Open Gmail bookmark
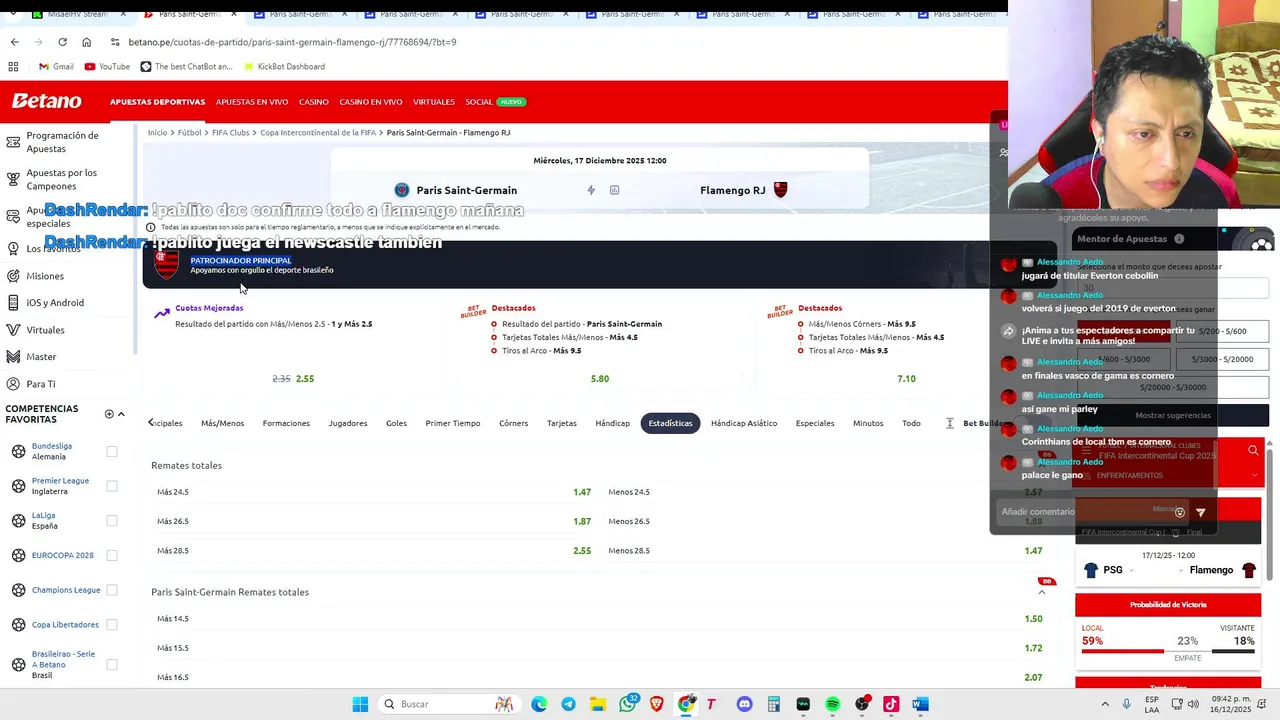The height and width of the screenshot is (720, 1280). (x=56, y=67)
